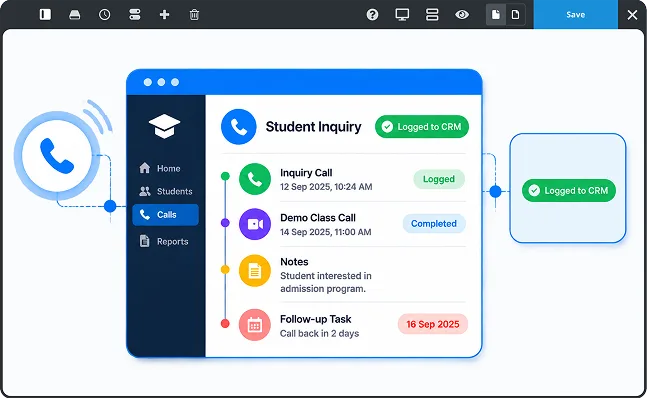The width and height of the screenshot is (647, 400).
Task: Click blue connector dot left of mock window
Action: 110,206
